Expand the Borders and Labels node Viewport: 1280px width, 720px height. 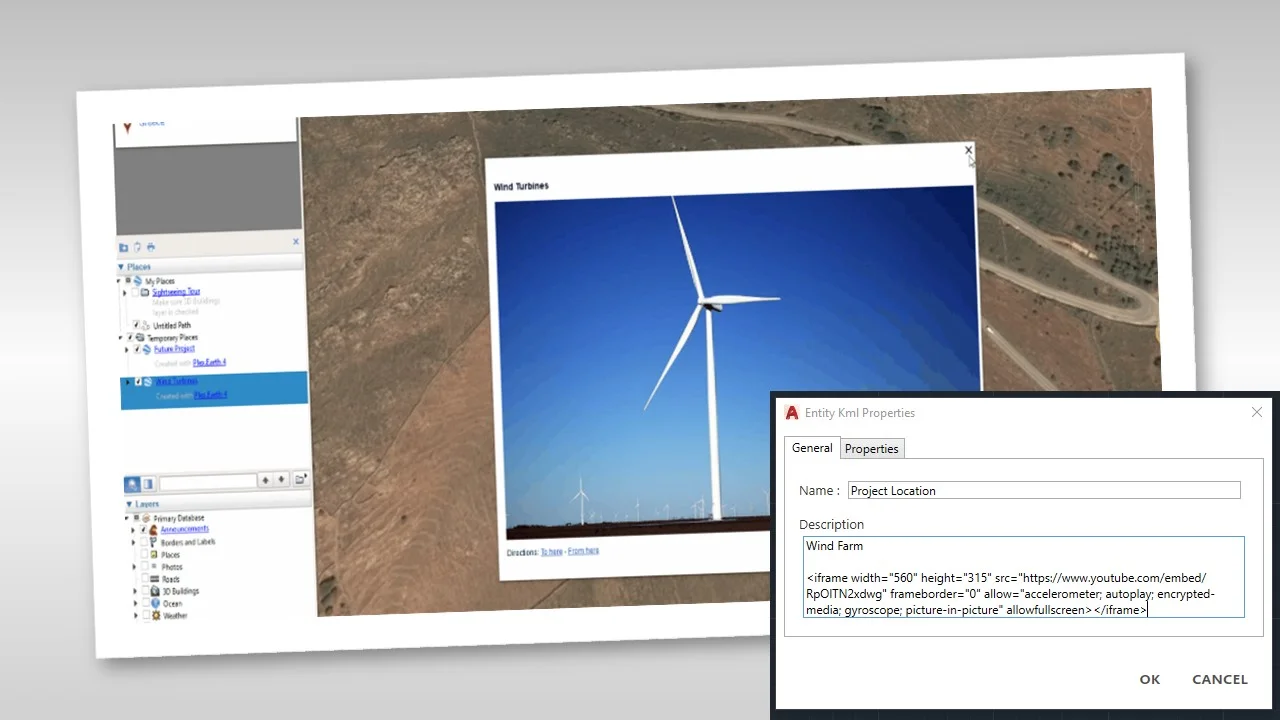(x=133, y=542)
